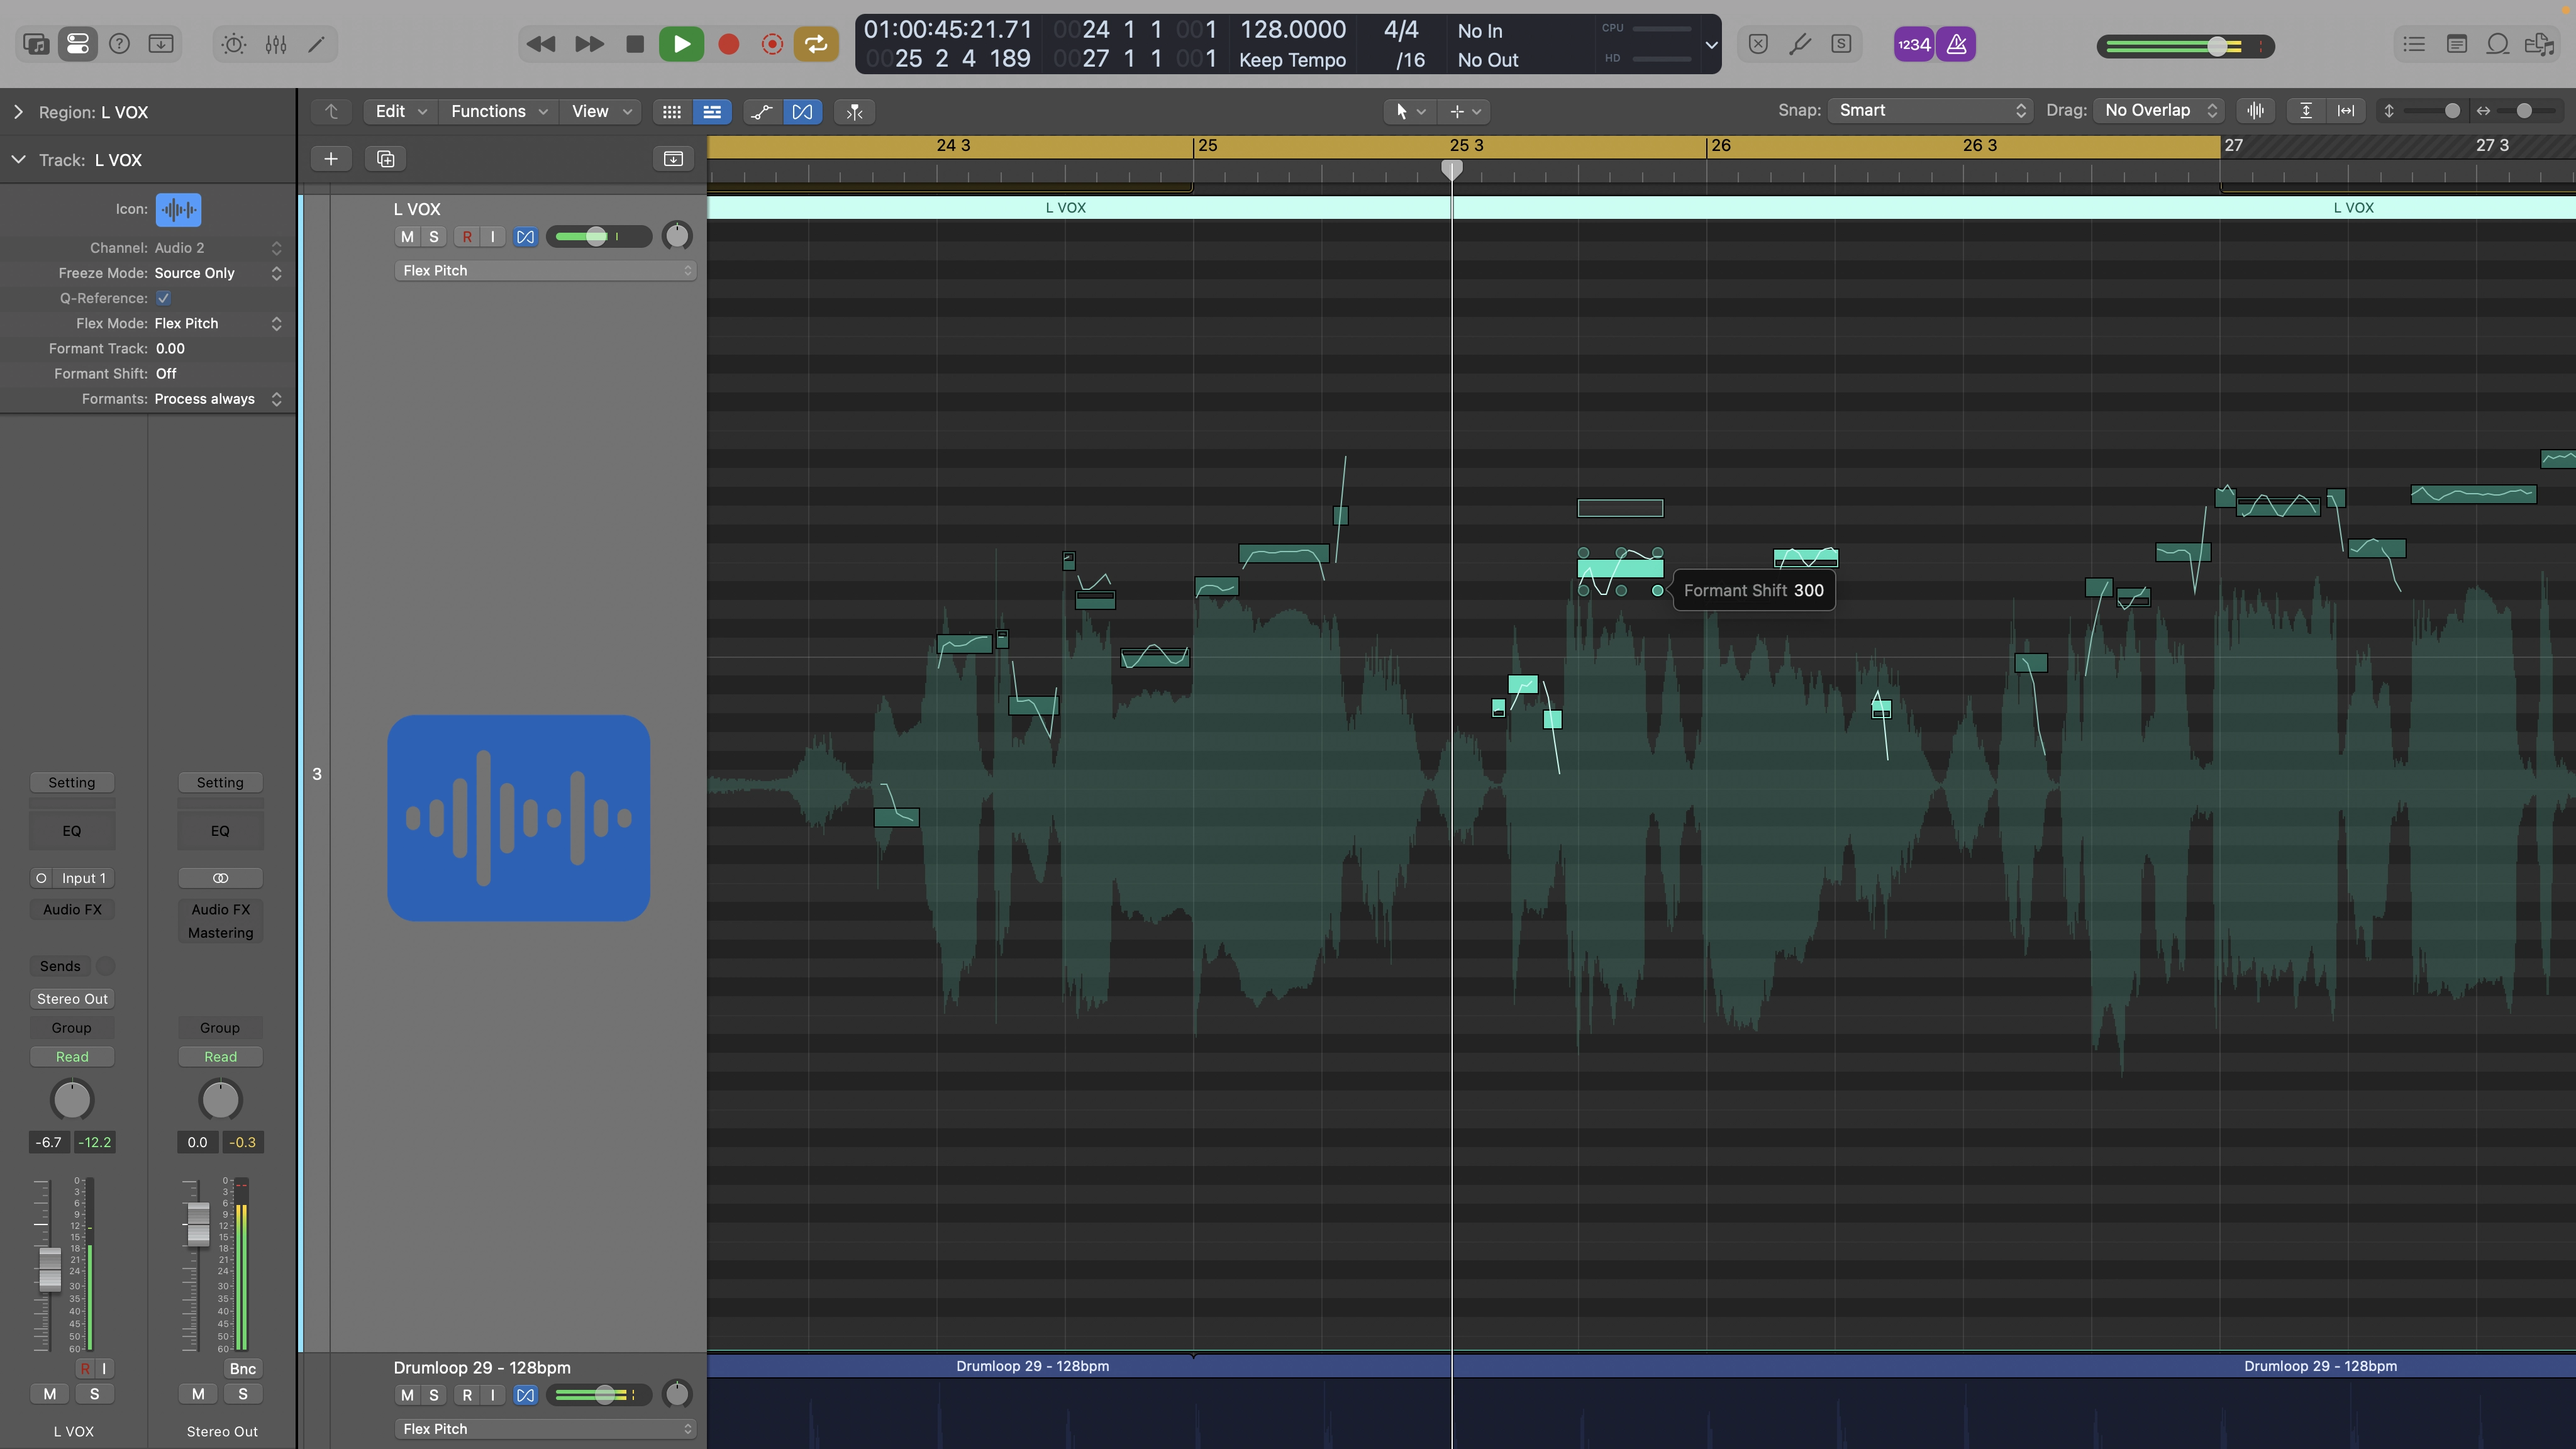Open Quick Help question mark icon
This screenshot has width=2576, height=1449.
[119, 44]
